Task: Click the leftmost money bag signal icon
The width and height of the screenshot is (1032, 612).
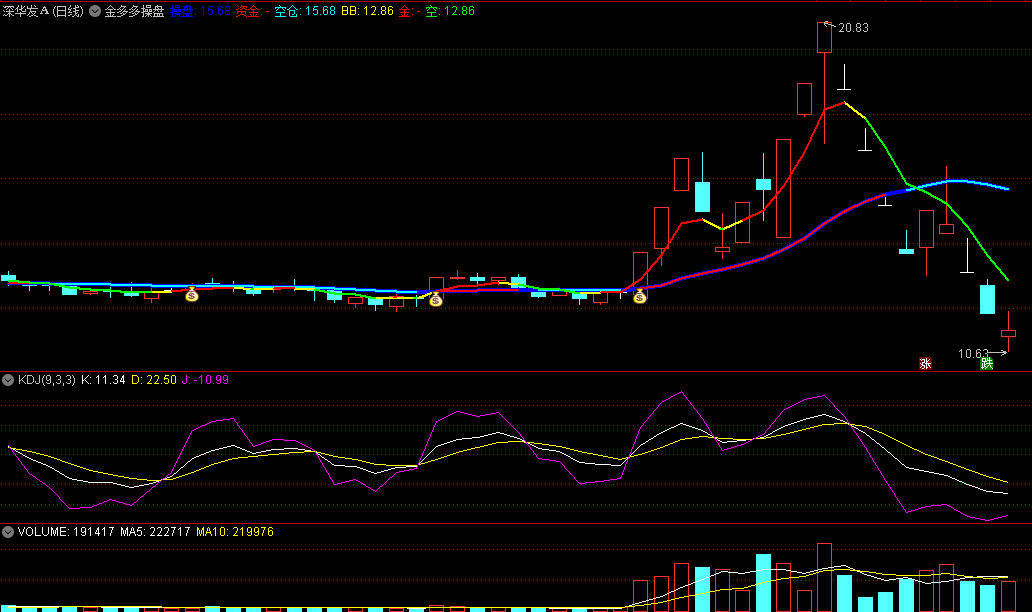Action: 192,295
